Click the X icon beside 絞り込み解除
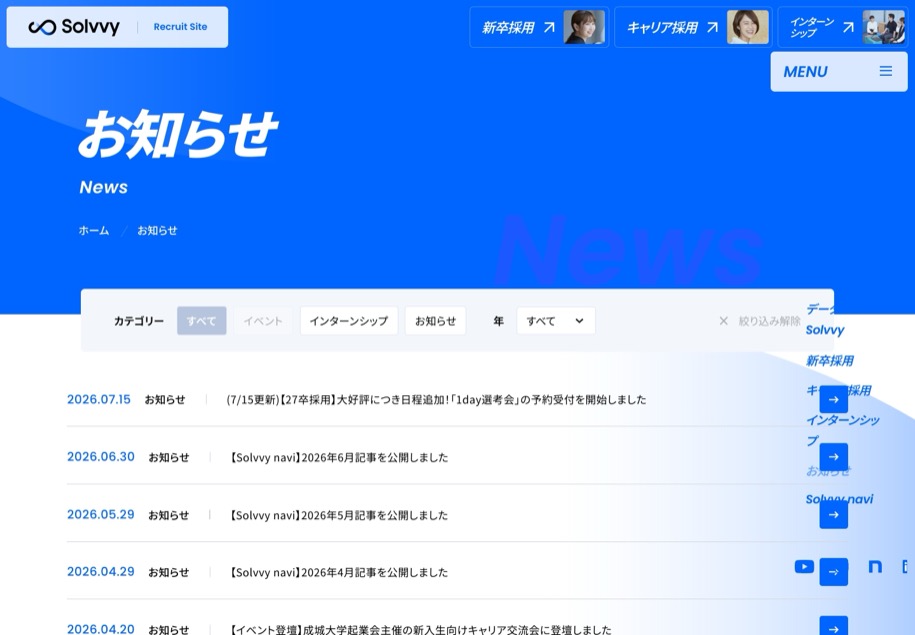 point(724,321)
